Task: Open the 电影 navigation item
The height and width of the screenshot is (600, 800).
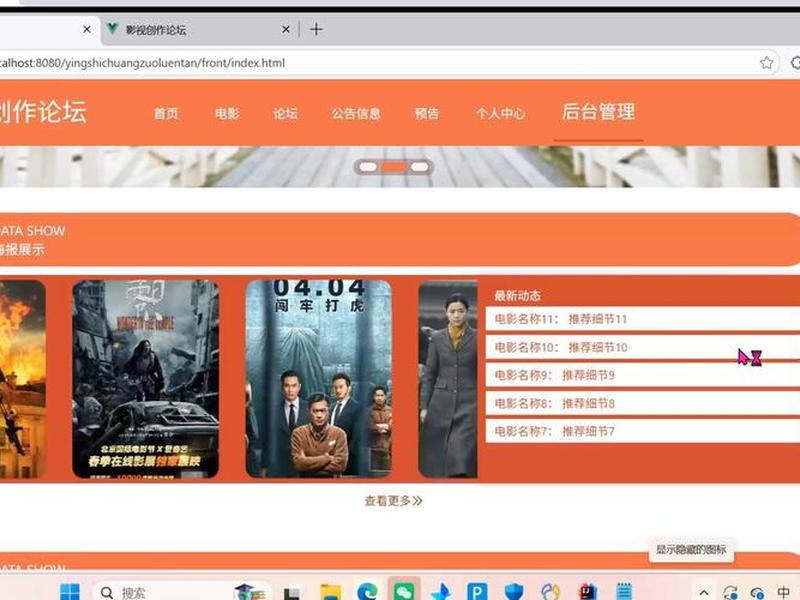Action: [x=227, y=113]
